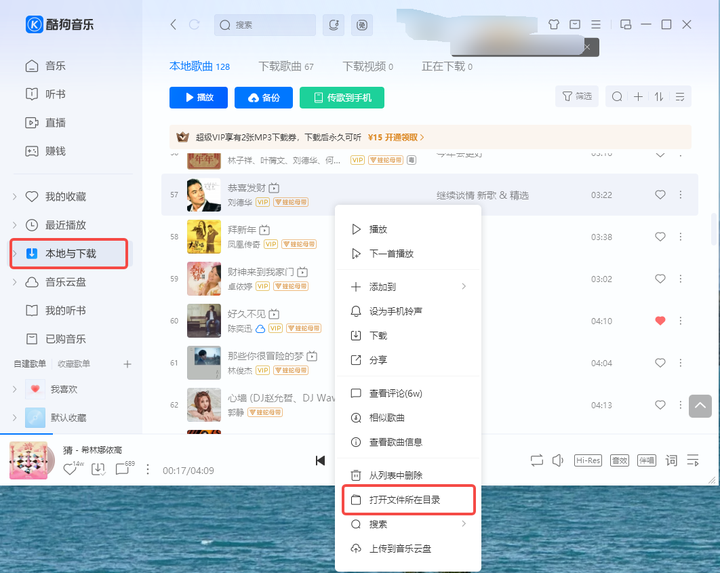Click the listen-to-identify song icon

point(334,25)
